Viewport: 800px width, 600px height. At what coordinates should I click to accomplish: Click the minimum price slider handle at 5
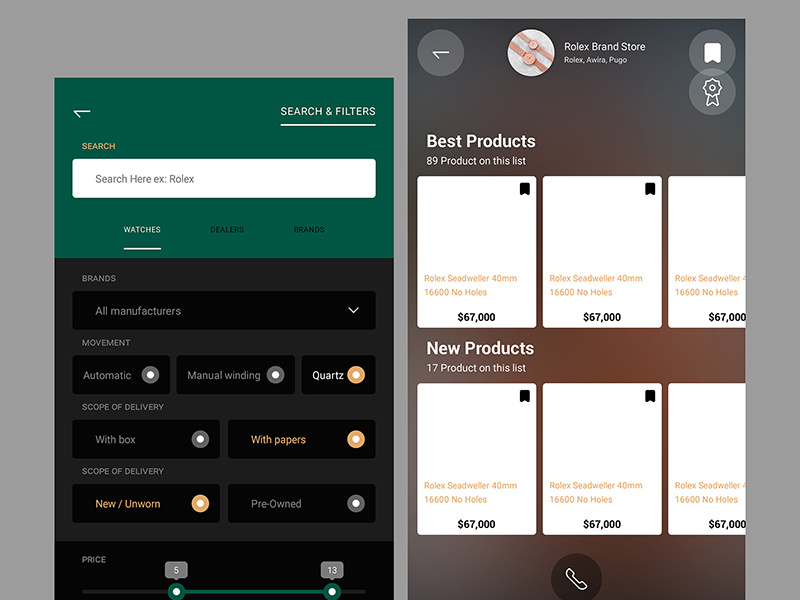tap(176, 591)
